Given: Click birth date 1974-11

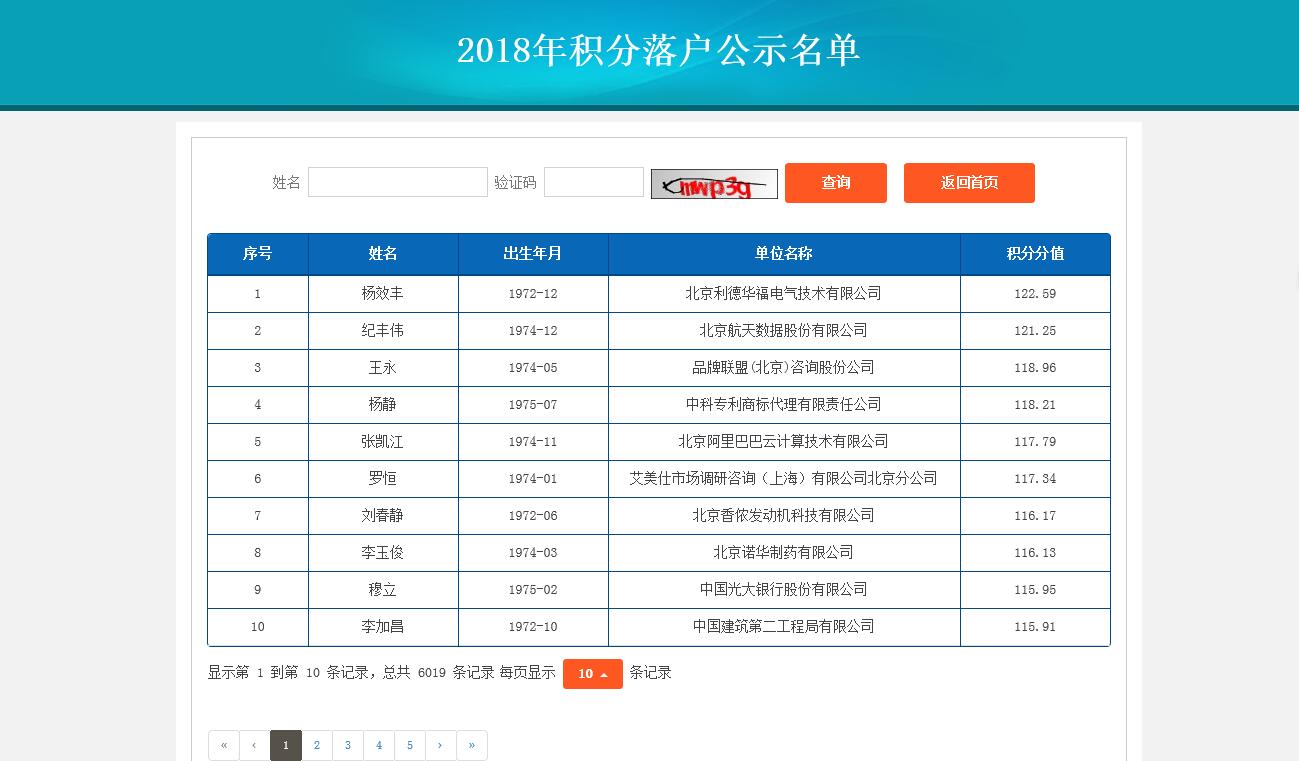Looking at the screenshot, I should point(533,442).
